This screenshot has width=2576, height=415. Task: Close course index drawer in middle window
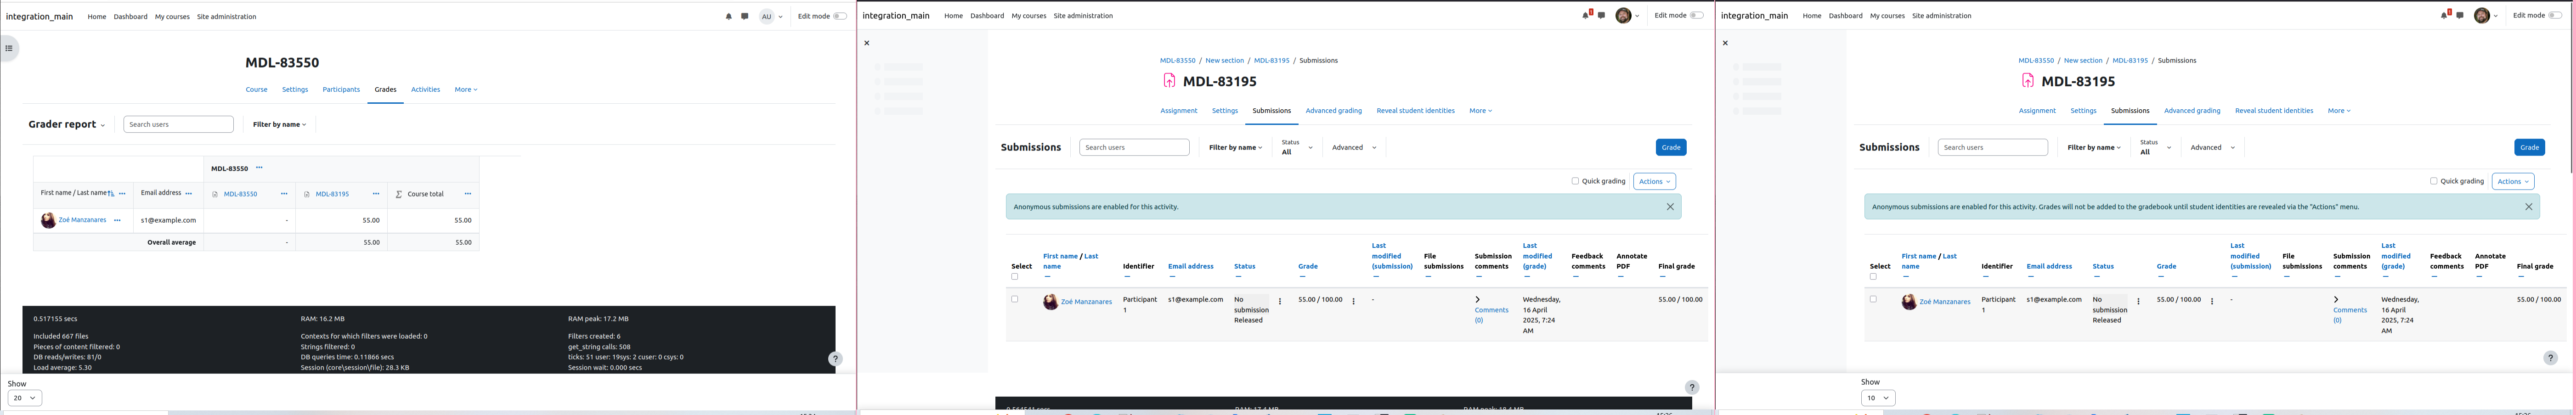pos(867,43)
